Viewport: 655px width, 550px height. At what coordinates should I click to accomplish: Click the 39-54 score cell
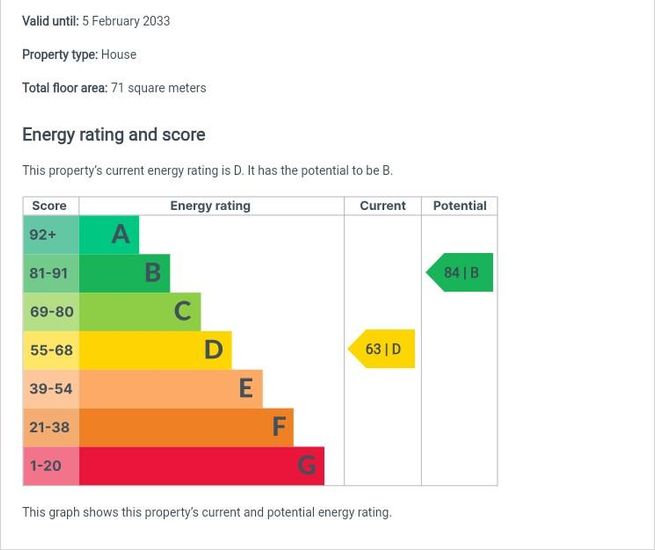[x=50, y=388]
